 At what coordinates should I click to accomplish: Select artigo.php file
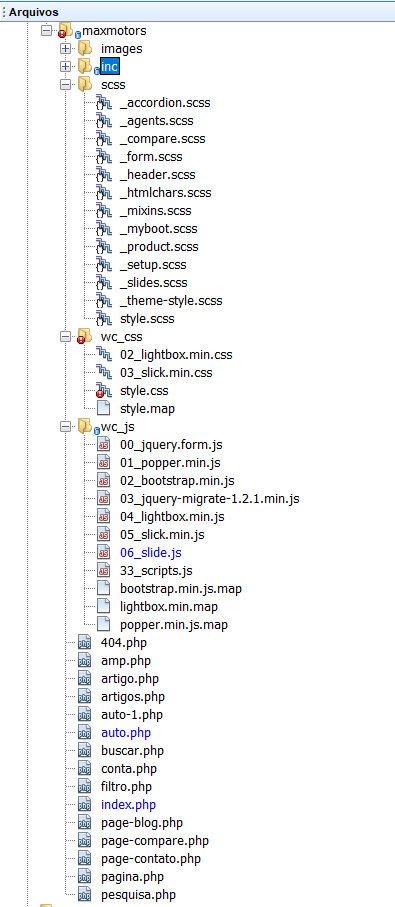pos(130,678)
